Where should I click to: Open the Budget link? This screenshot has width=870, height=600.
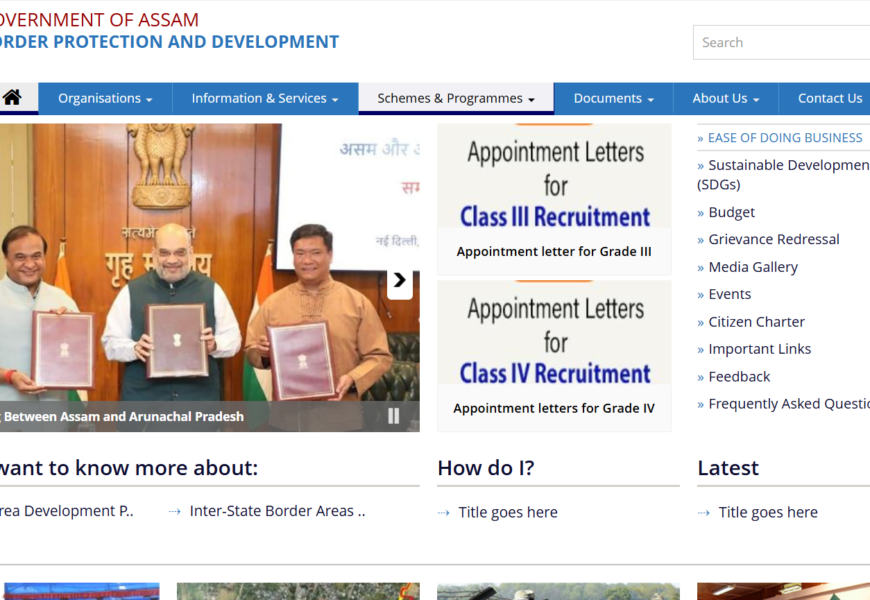pos(731,212)
